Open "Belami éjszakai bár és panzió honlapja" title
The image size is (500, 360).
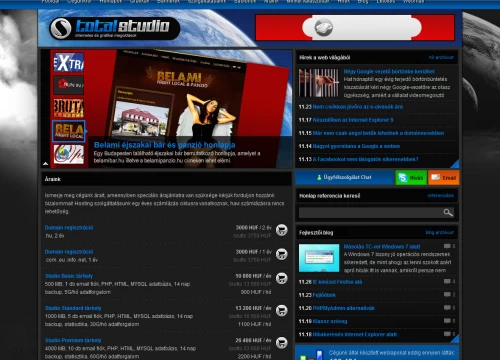[x=164, y=145]
